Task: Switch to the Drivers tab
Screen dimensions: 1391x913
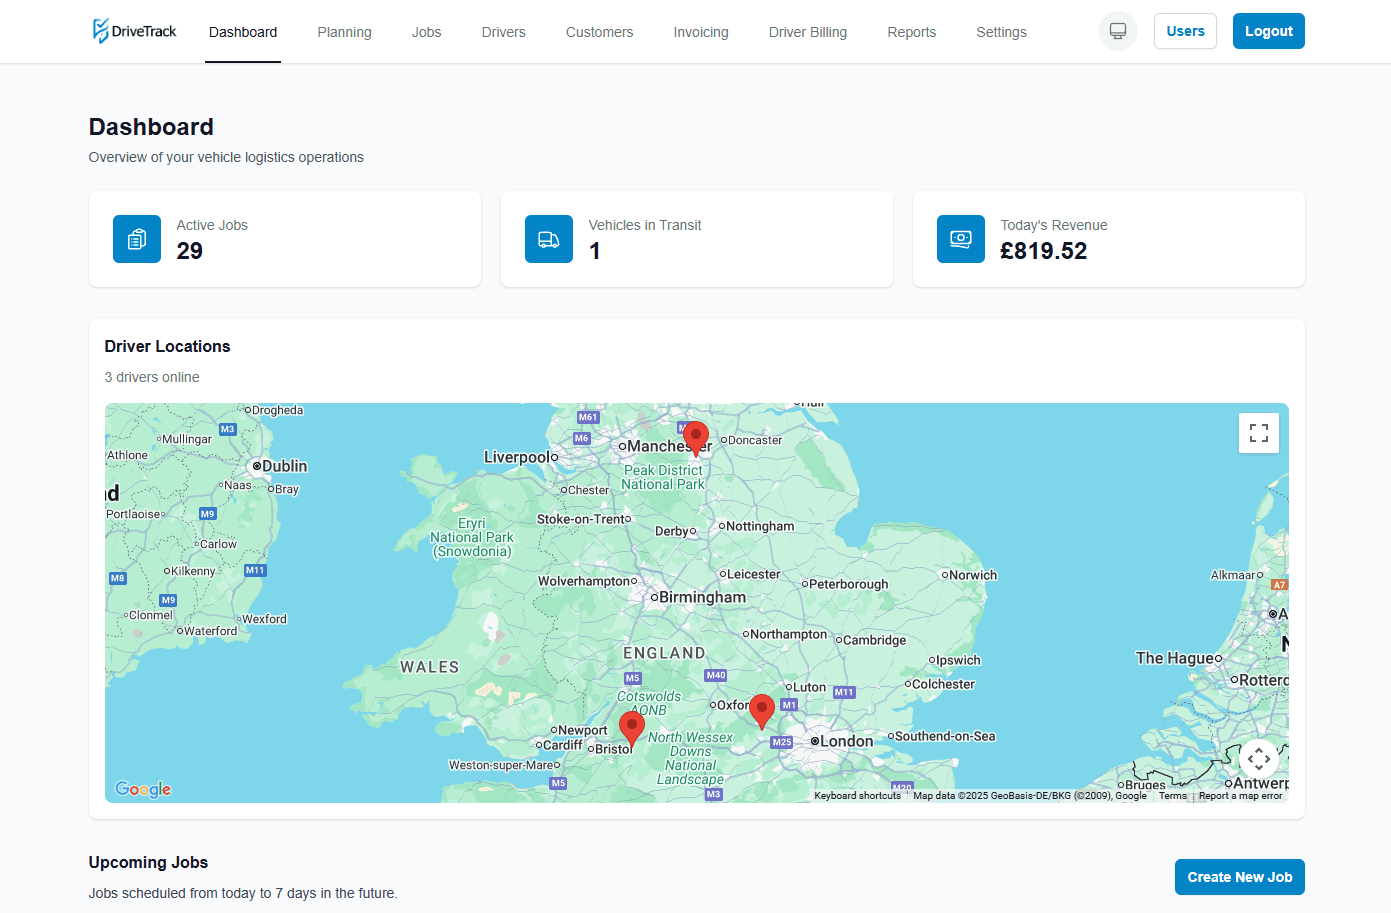Action: pos(503,32)
